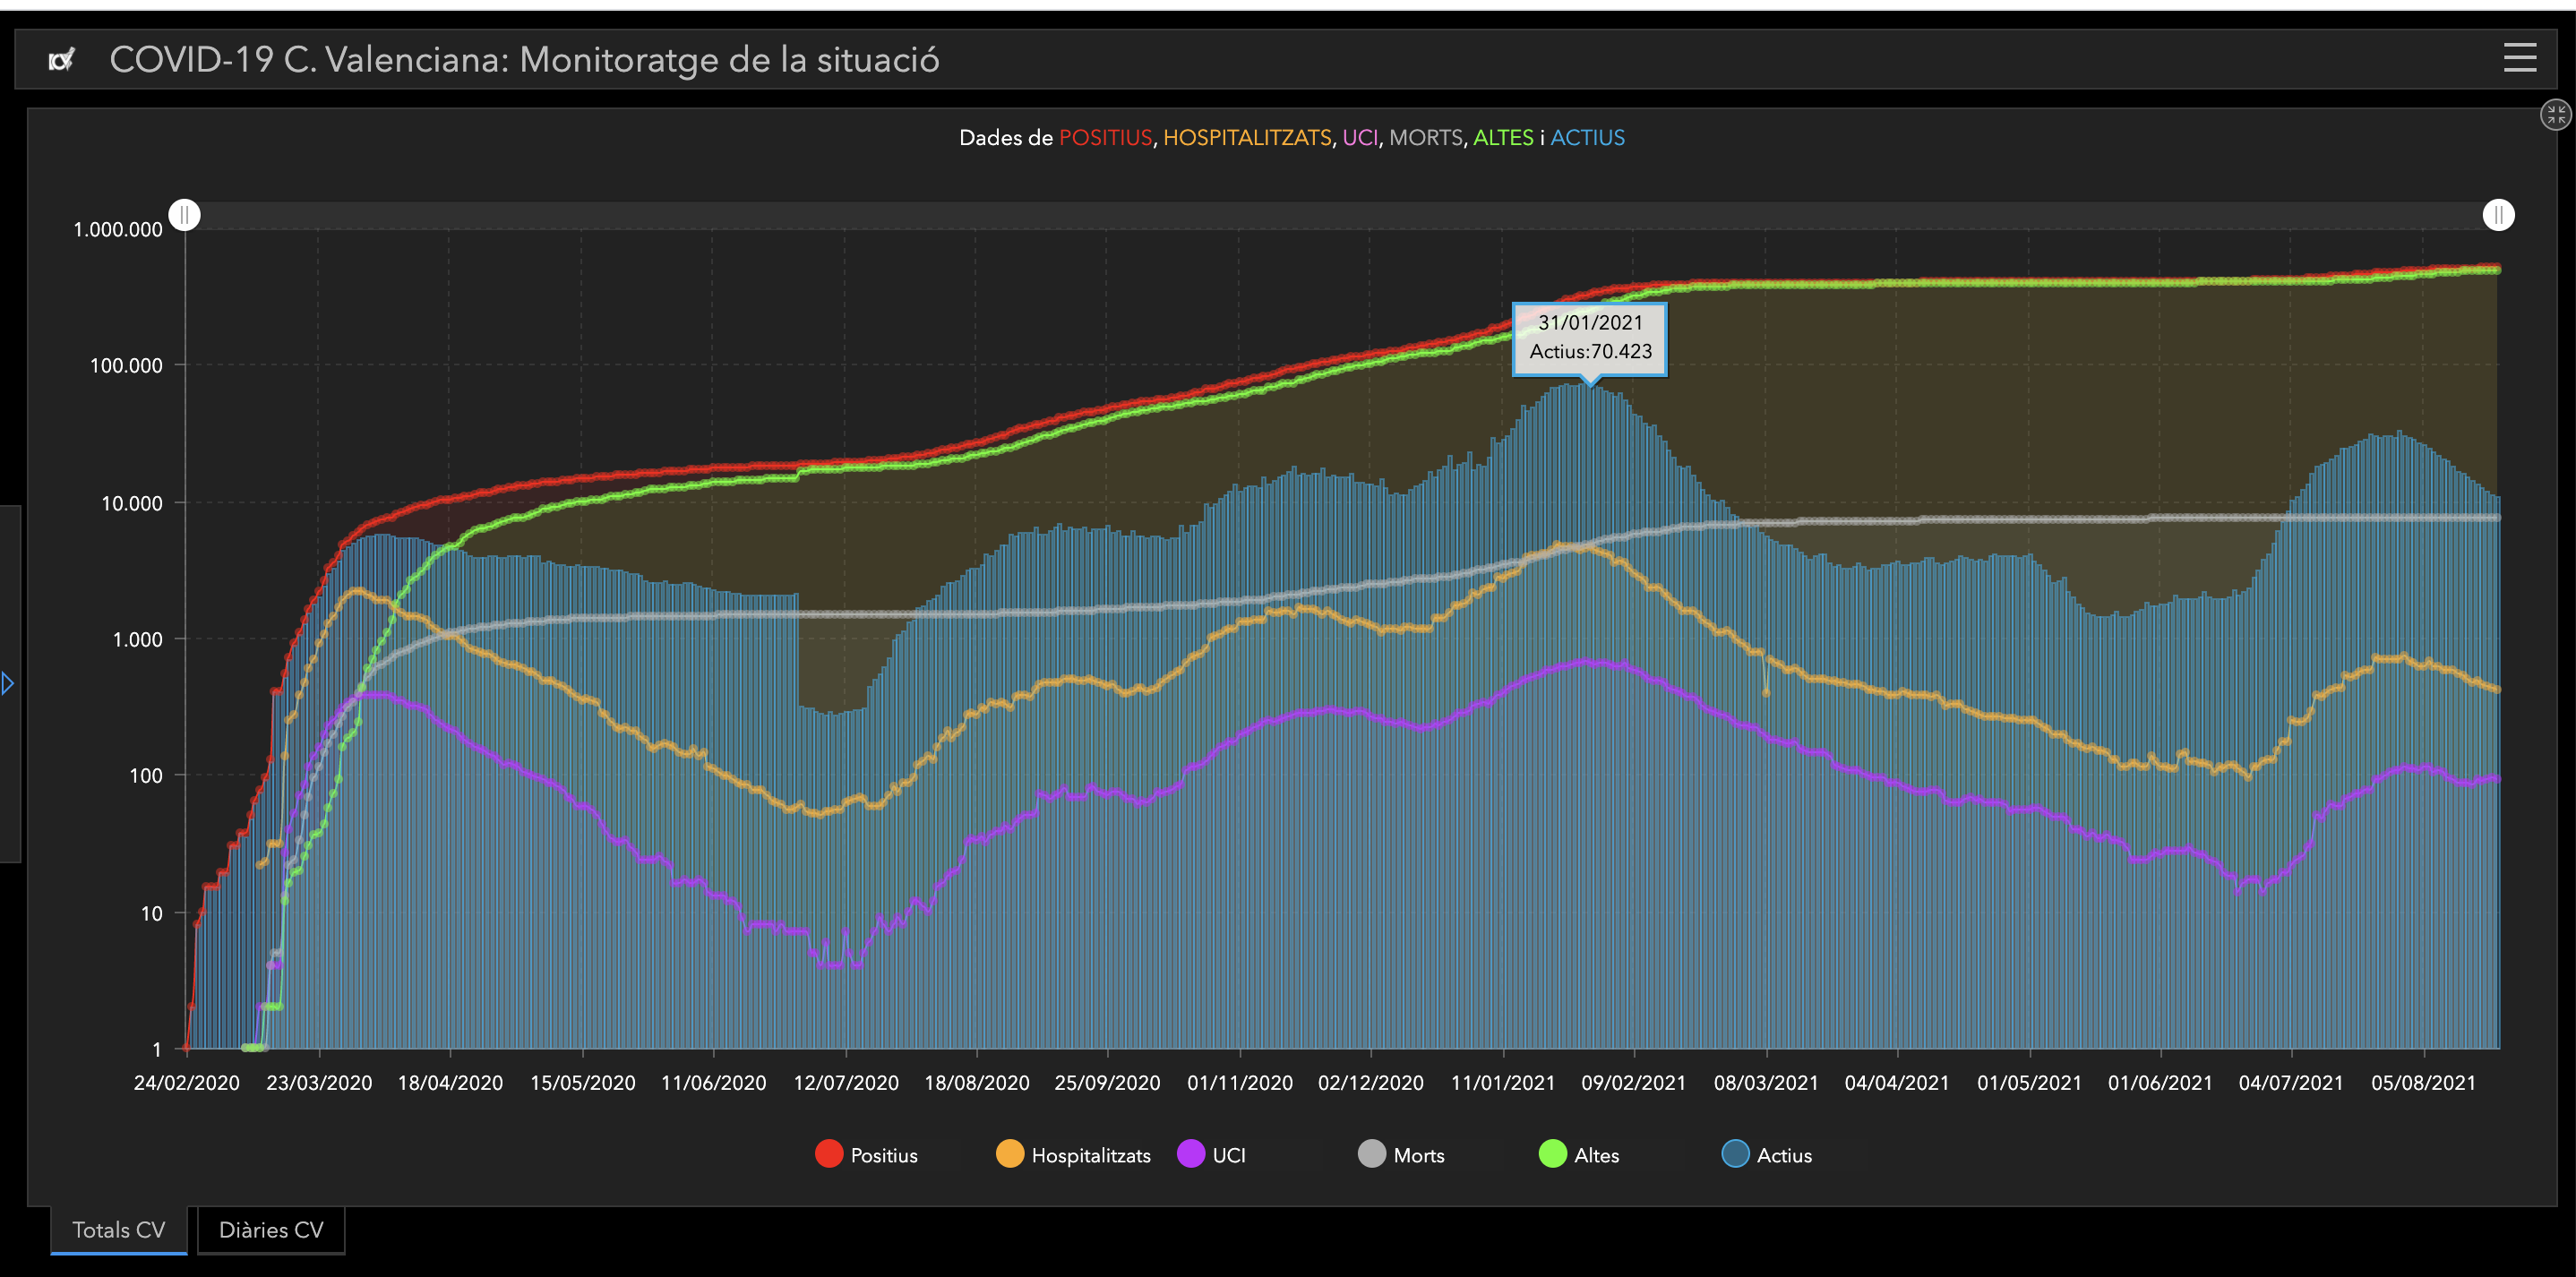Click the Actius legend label text

(1784, 1155)
